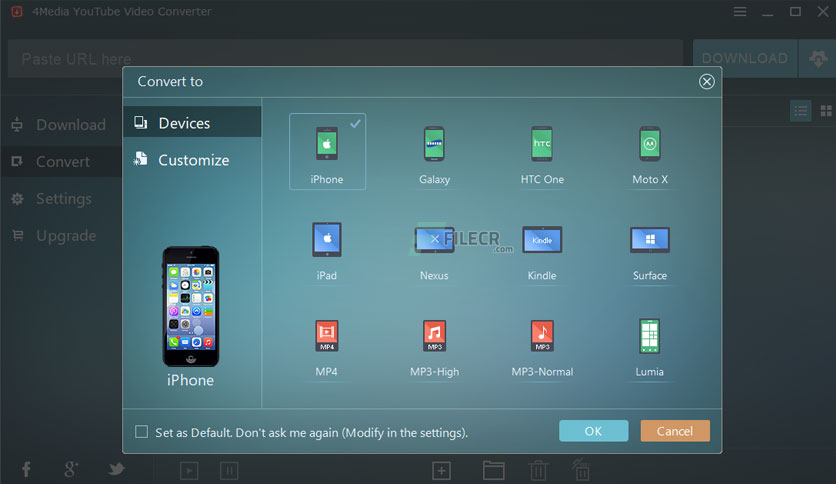Choose the iPad tablet preset
The width and height of the screenshot is (836, 484).
click(327, 251)
